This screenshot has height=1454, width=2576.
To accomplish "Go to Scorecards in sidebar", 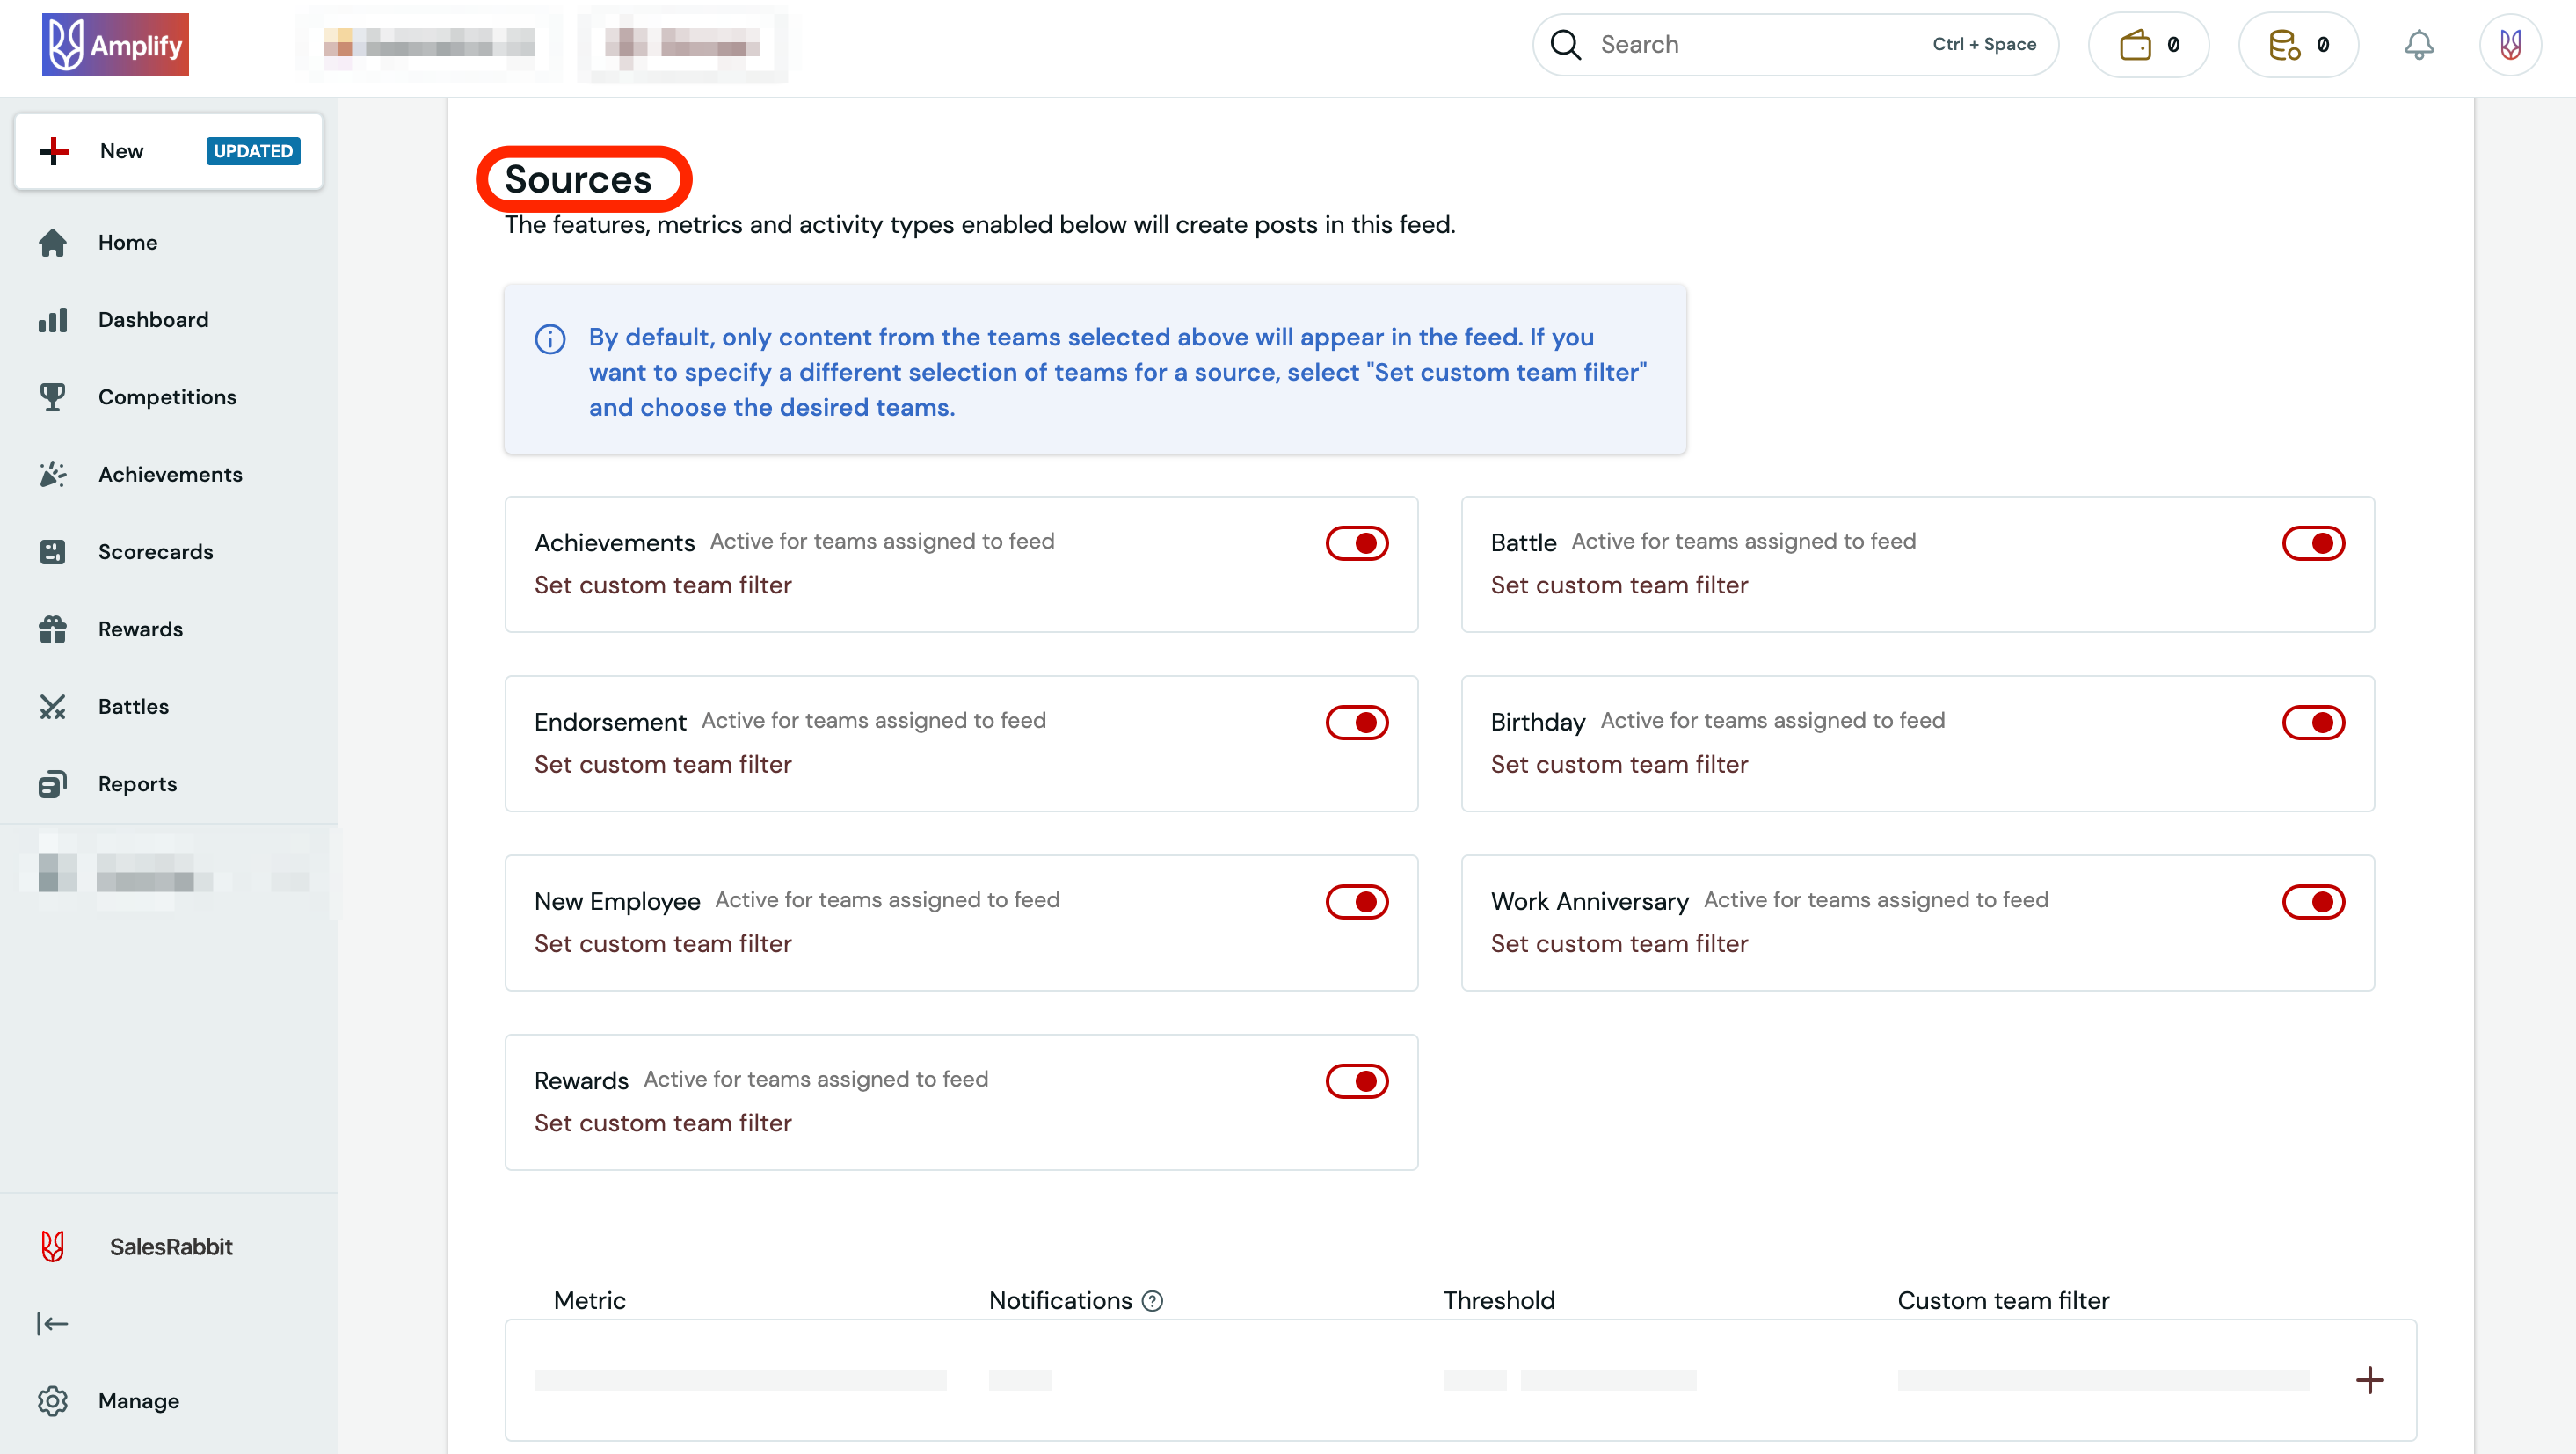I will pos(155,552).
